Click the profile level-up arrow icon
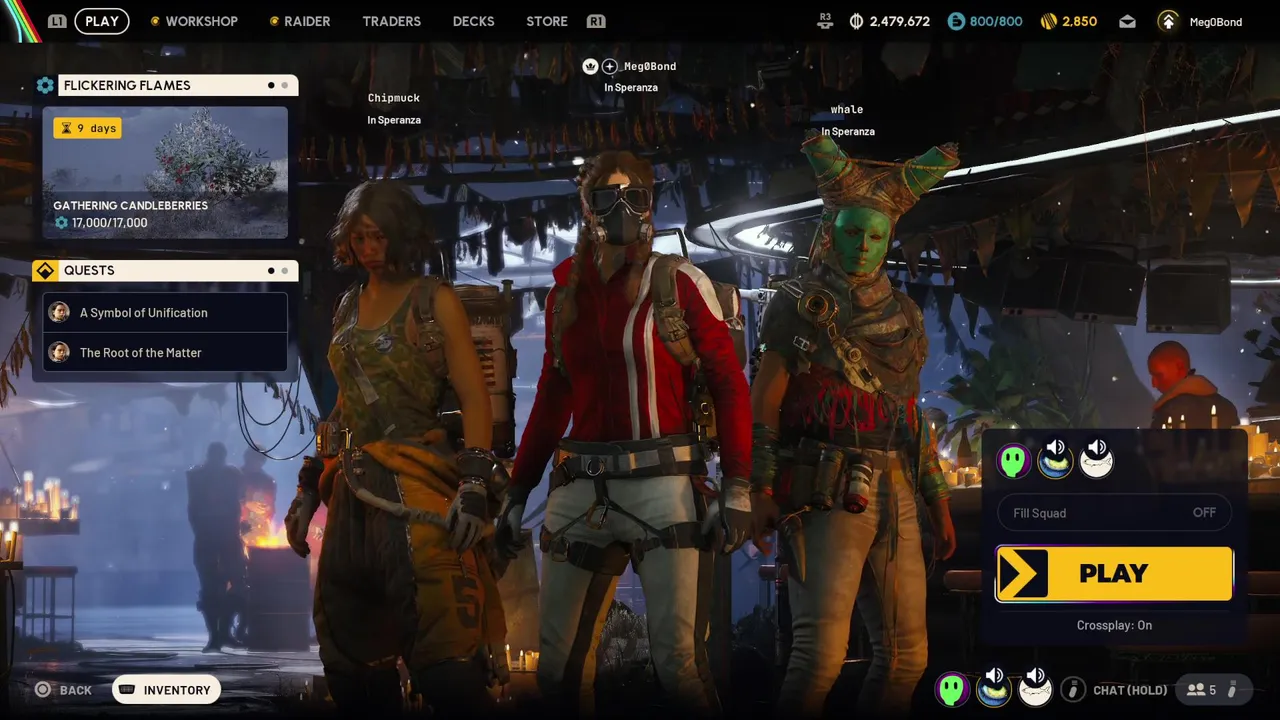Viewport: 1280px width, 720px height. (1167, 21)
